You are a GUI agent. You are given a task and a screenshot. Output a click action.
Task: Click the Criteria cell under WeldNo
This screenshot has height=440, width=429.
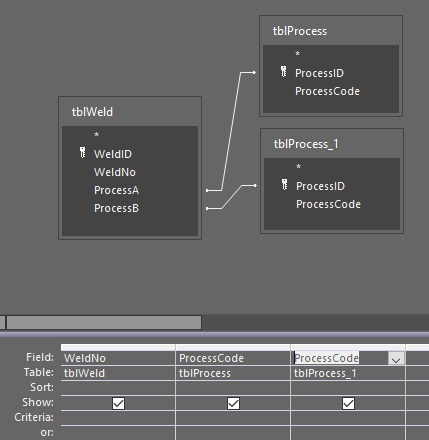click(118, 418)
